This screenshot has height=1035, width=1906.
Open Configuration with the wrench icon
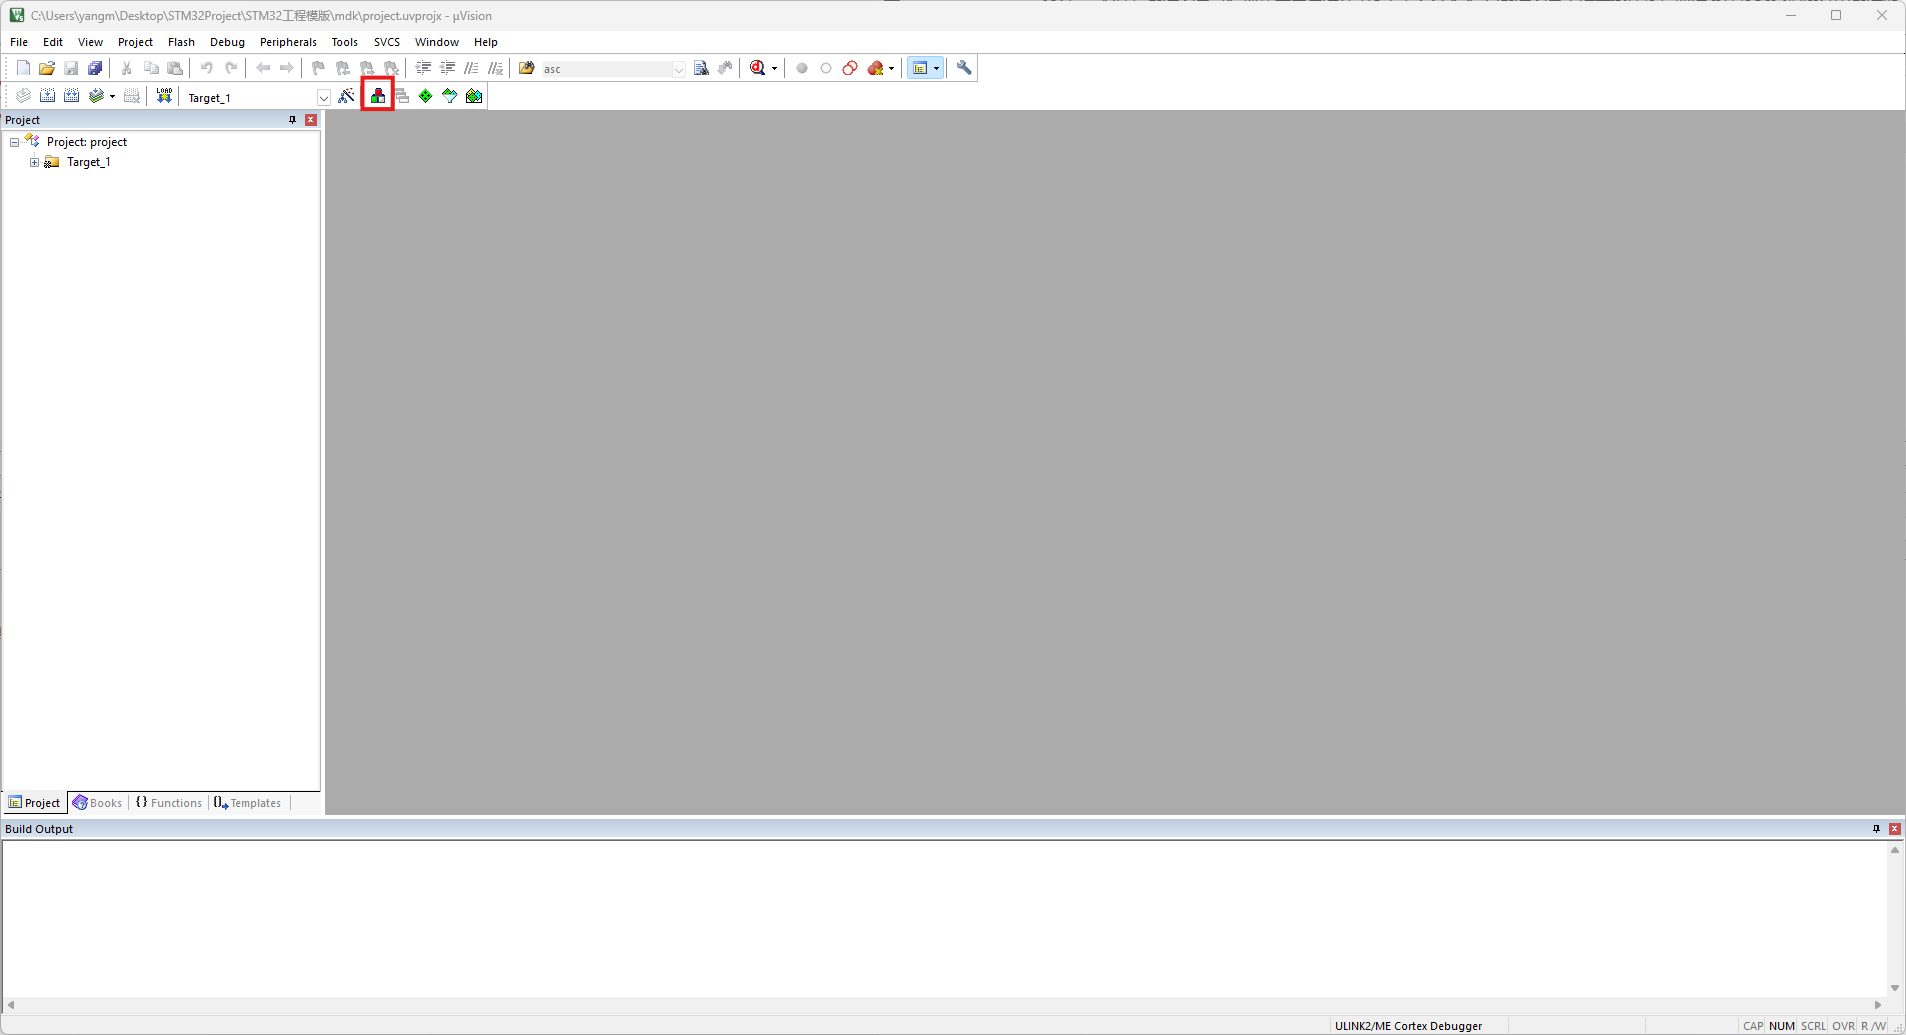tap(964, 68)
